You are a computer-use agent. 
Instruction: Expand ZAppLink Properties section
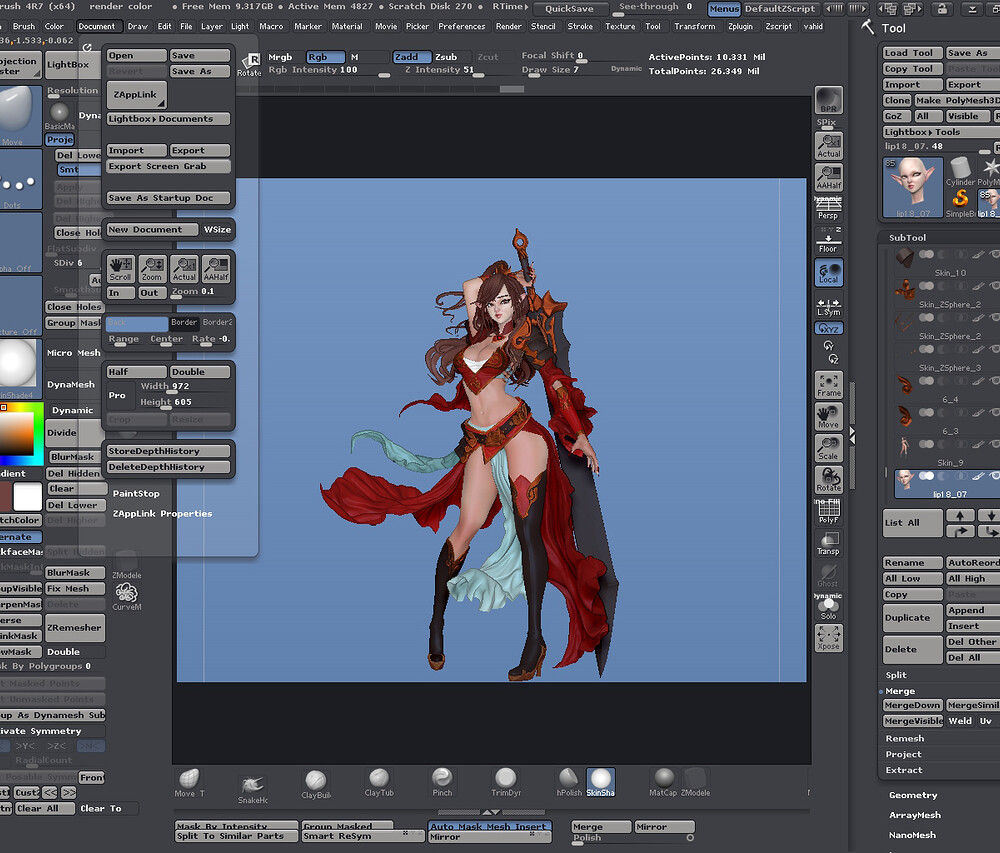(x=162, y=513)
